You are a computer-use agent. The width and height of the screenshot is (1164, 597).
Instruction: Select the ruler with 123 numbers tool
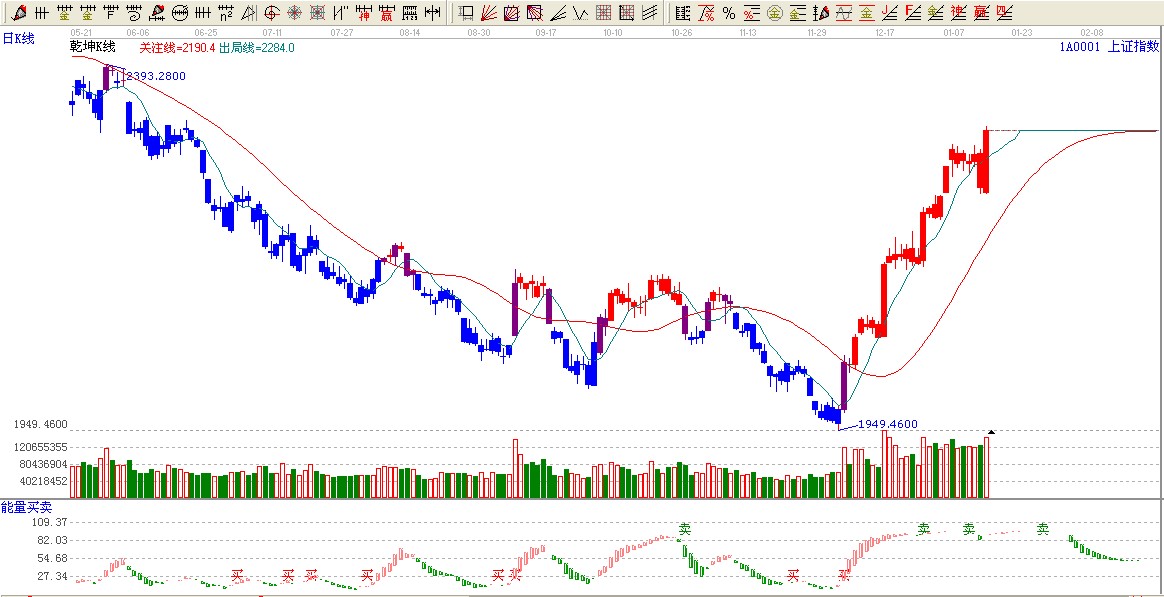pos(409,13)
